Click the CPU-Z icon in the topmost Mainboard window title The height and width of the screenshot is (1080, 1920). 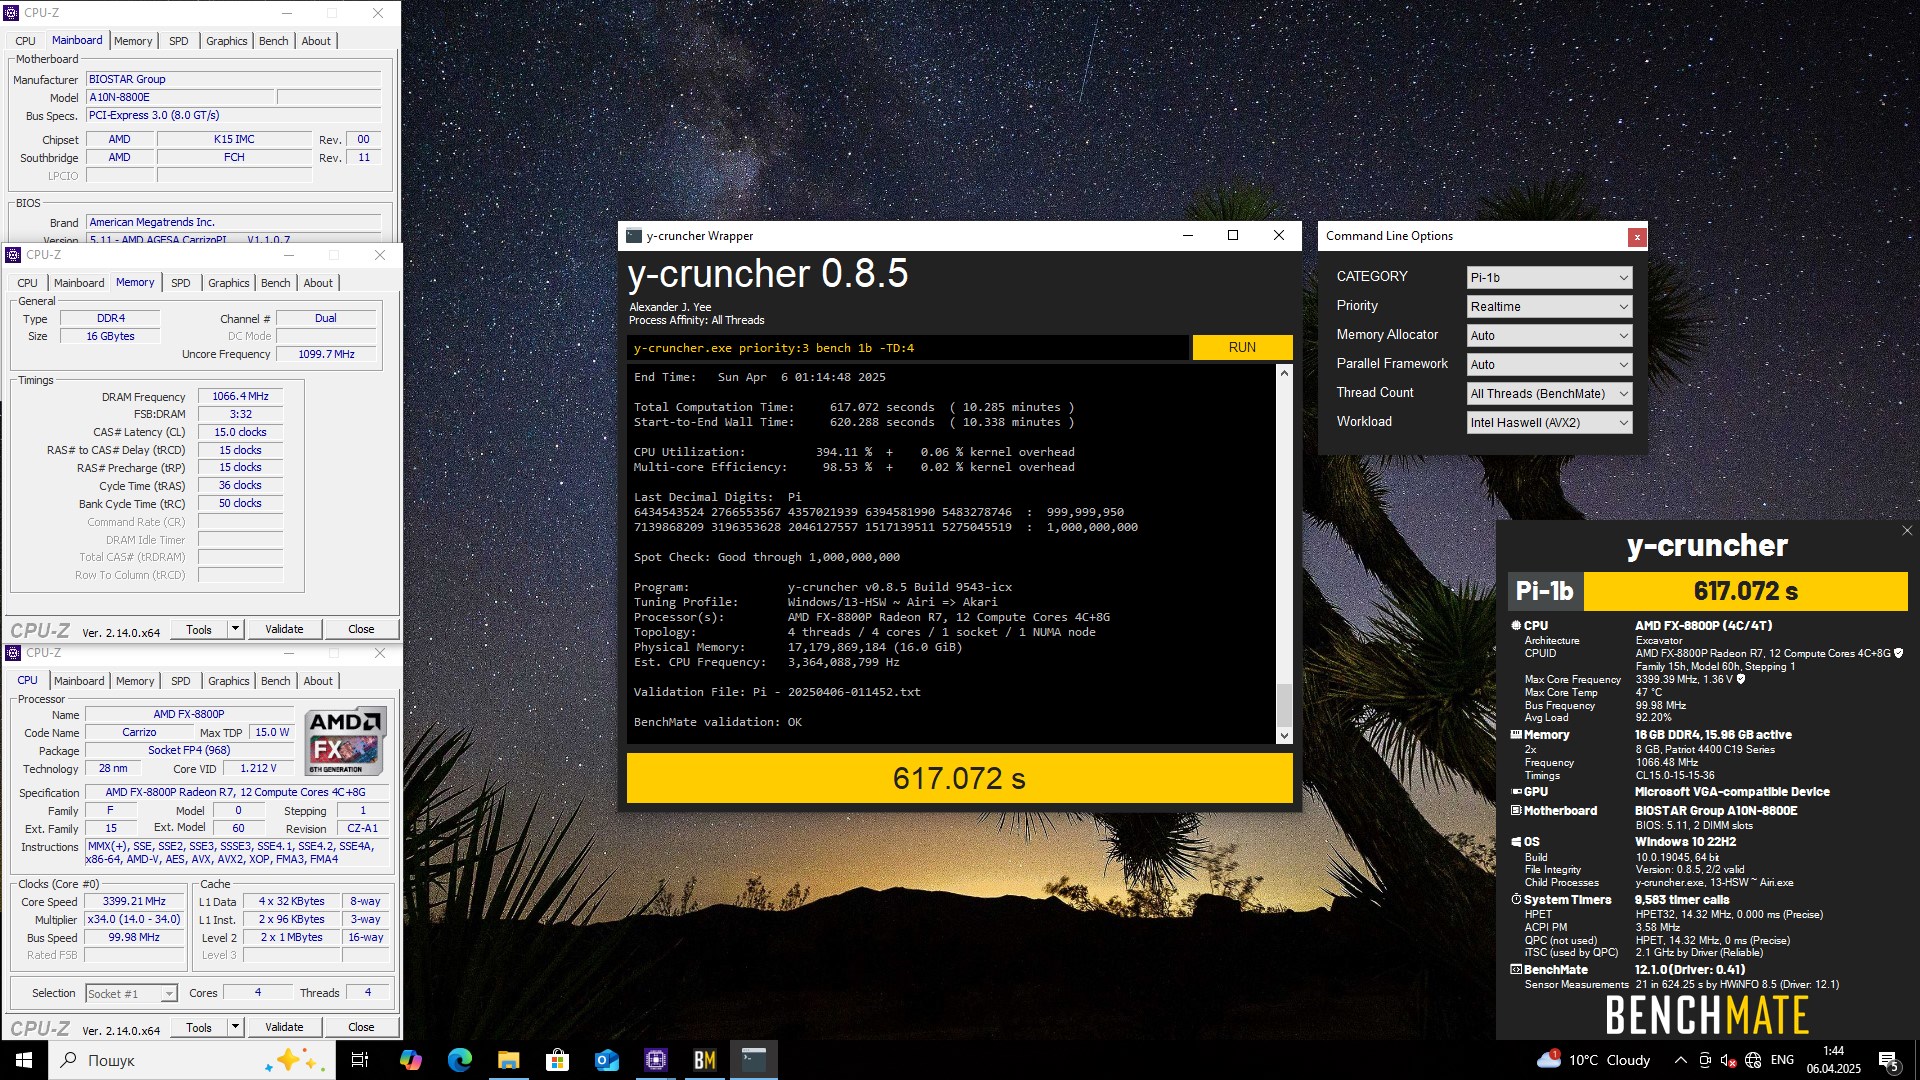[x=11, y=13]
